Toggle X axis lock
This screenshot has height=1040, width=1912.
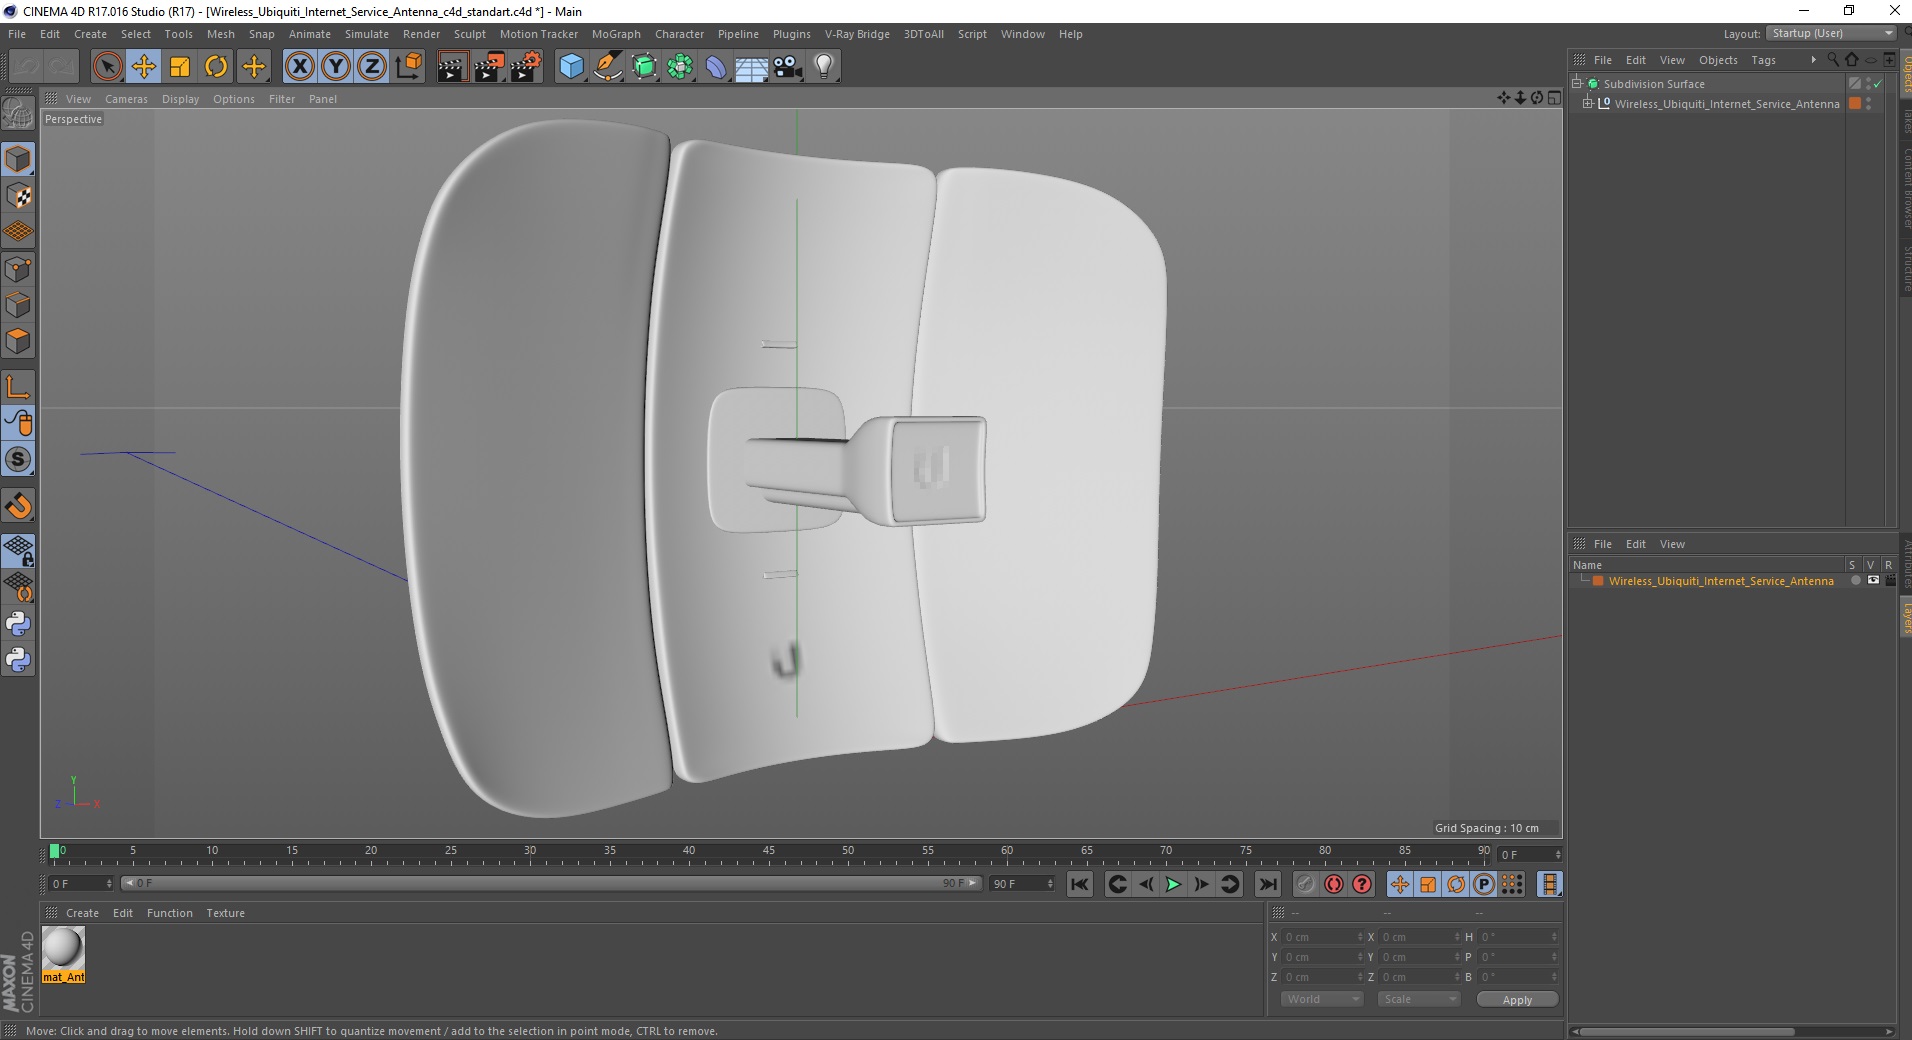click(299, 67)
